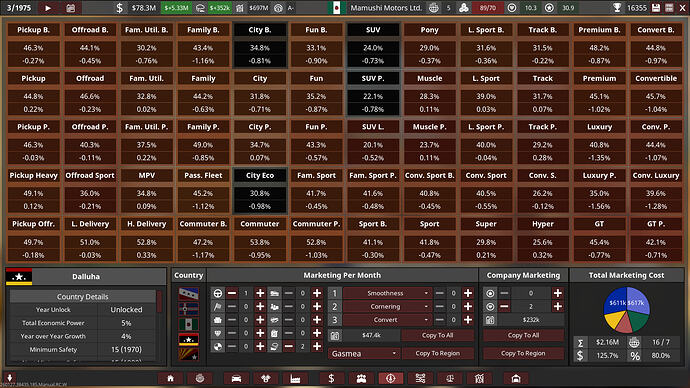Click the percent icon in Total Marketing Cost
690x388 pixels.
[635, 355]
